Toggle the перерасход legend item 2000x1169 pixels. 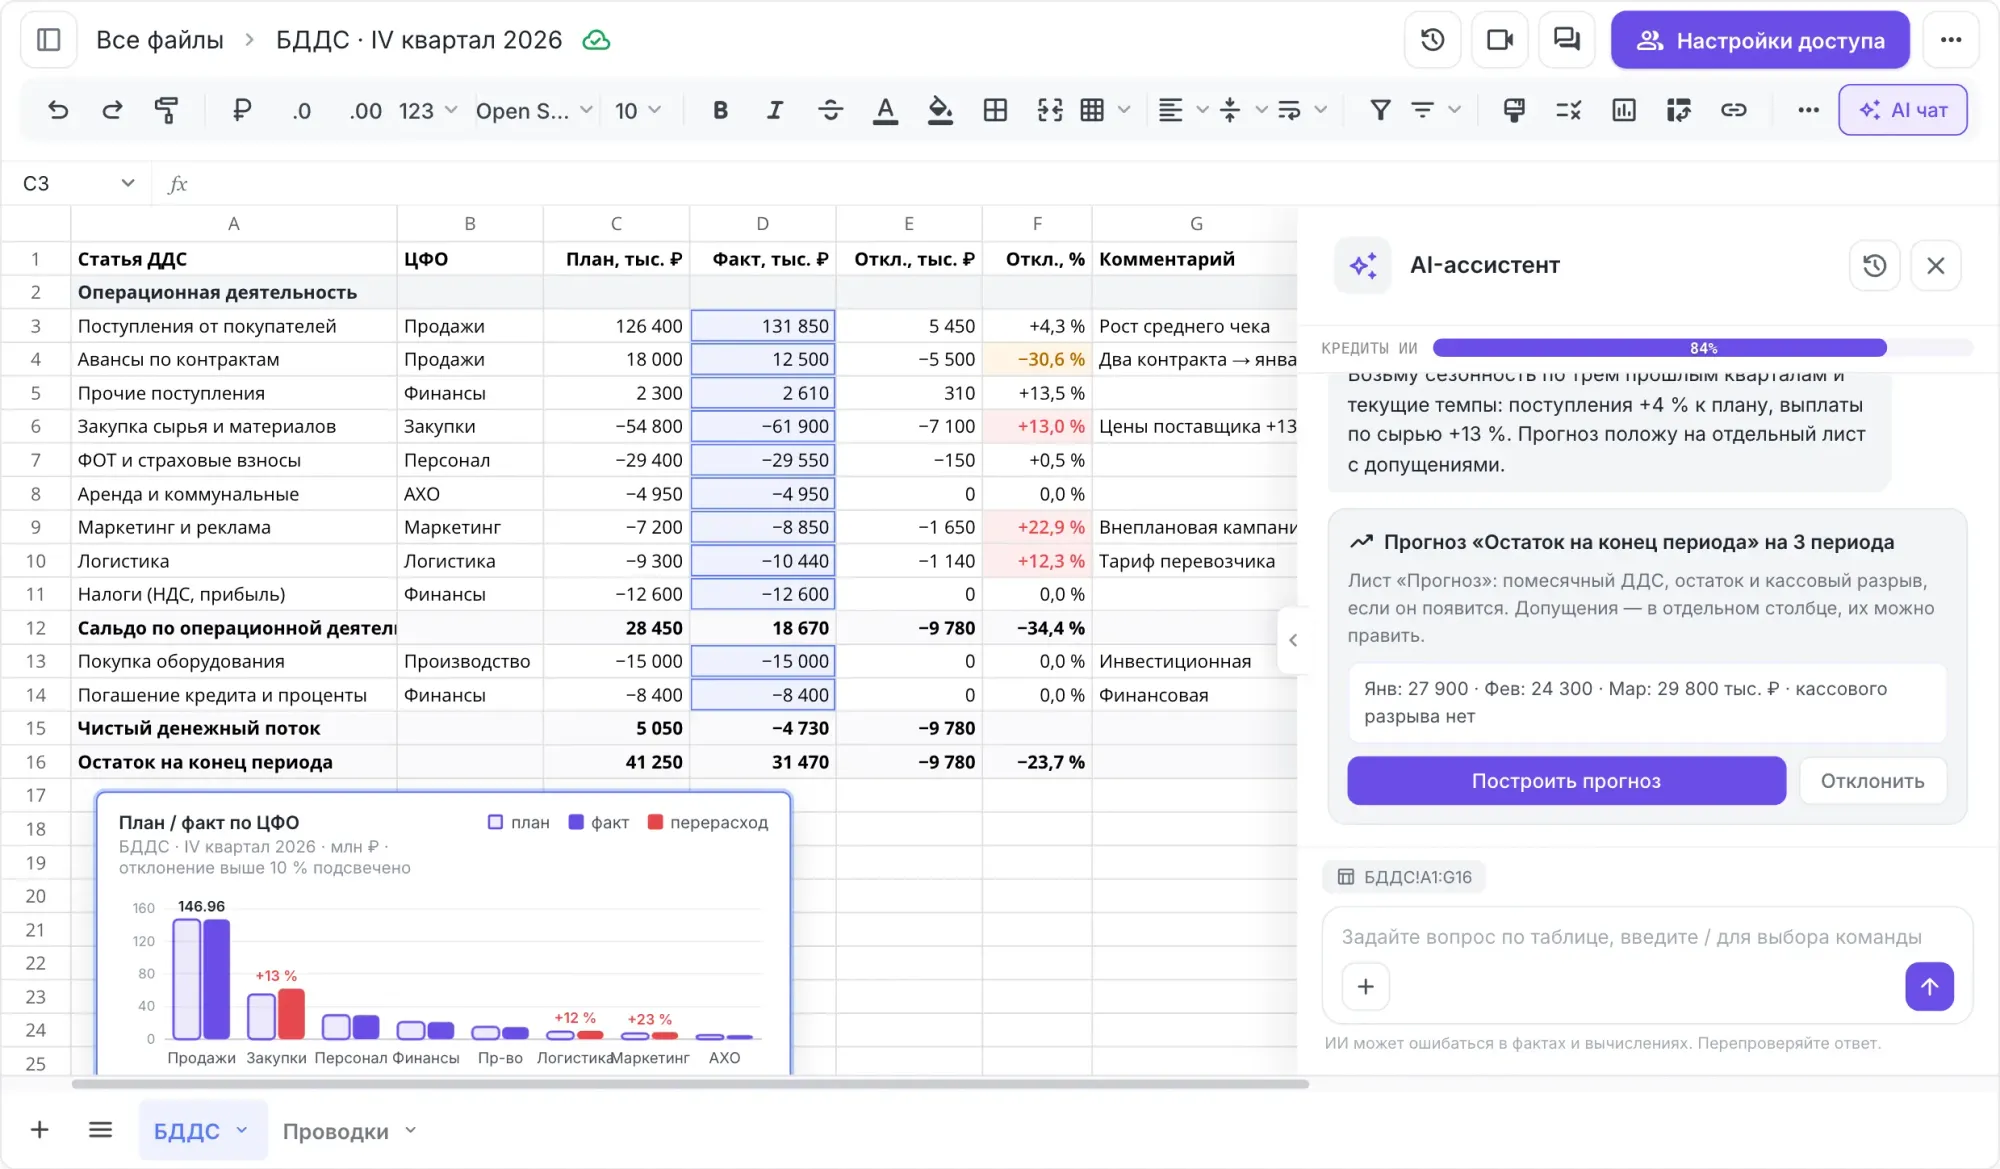click(x=708, y=822)
